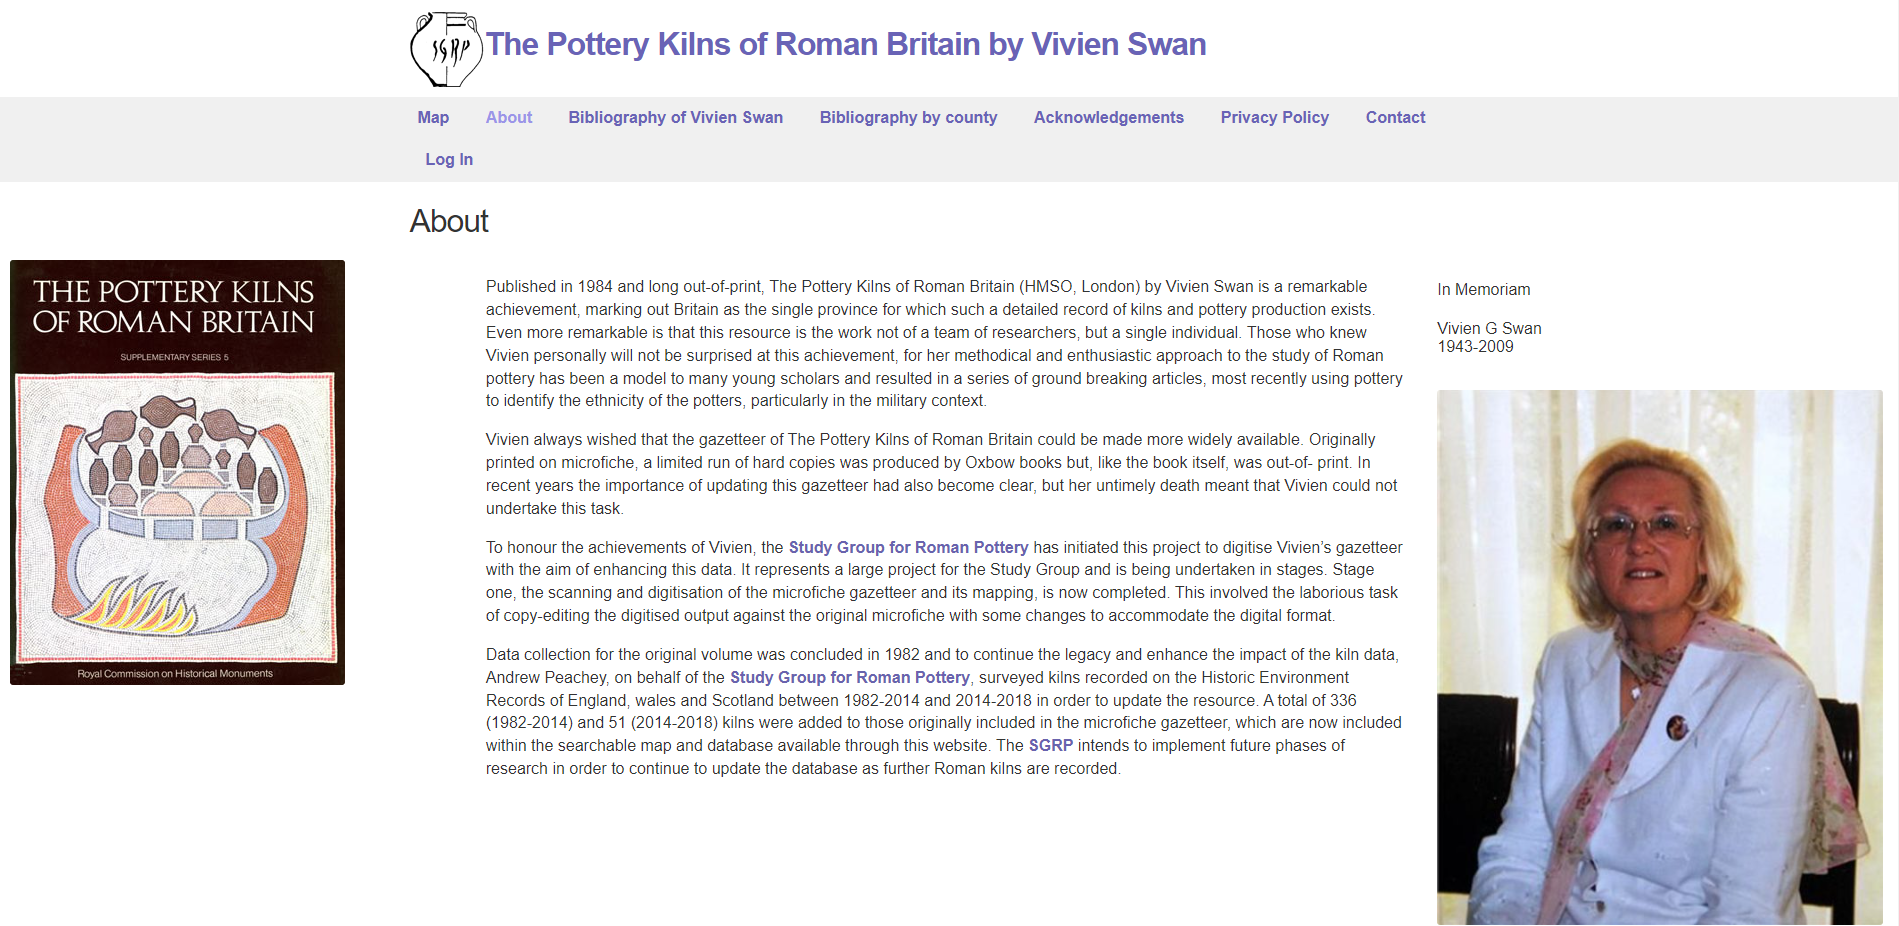Select the About menu item
Viewport: 1899px width, 926px height.
pyautogui.click(x=509, y=117)
